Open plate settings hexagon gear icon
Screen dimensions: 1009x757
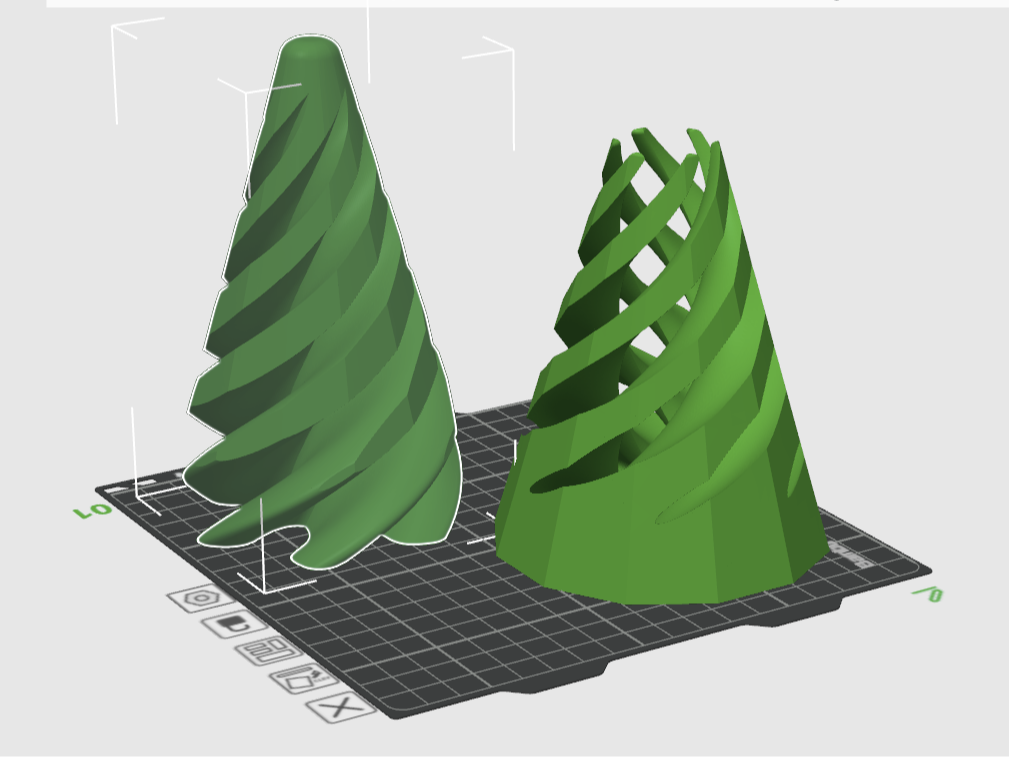(201, 599)
